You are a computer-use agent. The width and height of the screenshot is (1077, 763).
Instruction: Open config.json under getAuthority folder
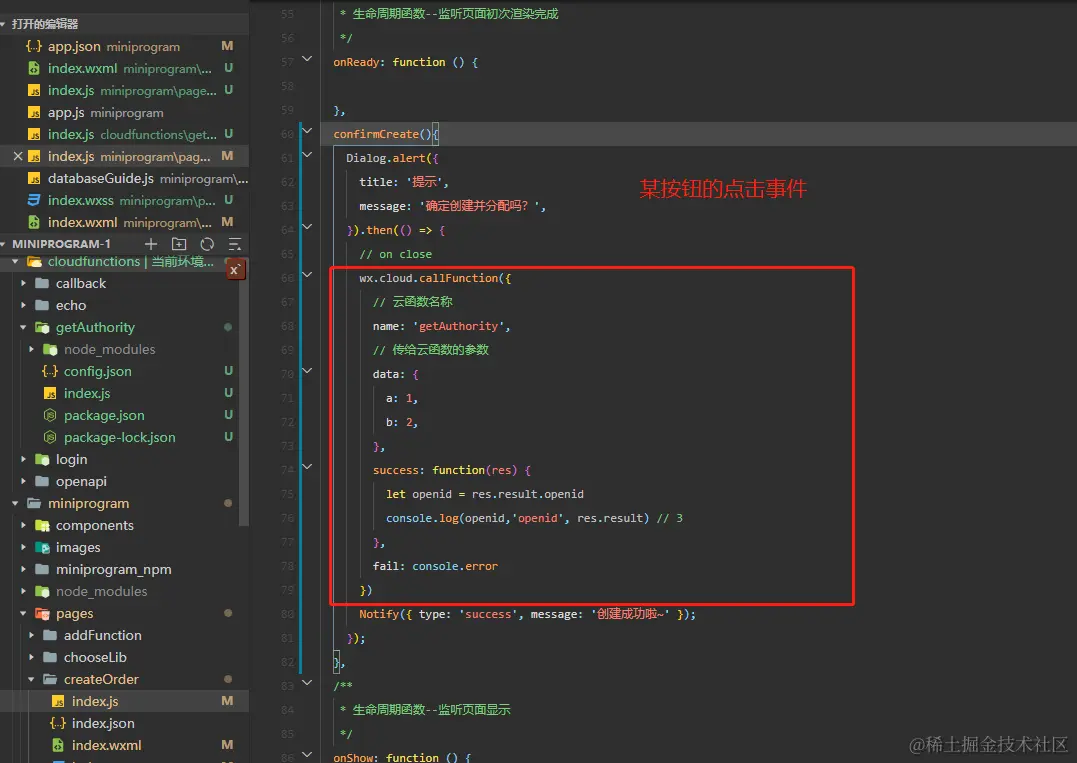pyautogui.click(x=97, y=372)
